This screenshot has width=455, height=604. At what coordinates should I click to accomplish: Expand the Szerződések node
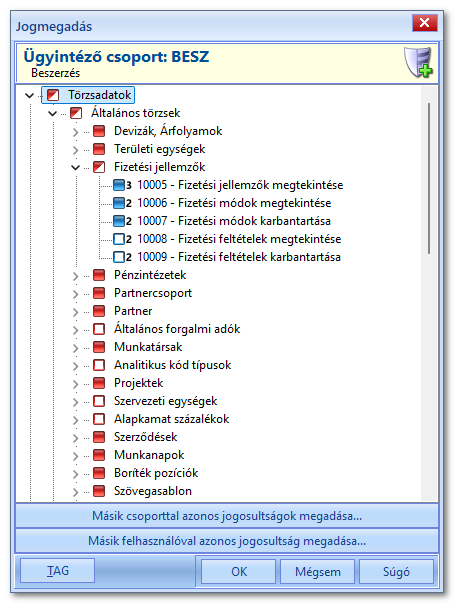[x=76, y=438]
